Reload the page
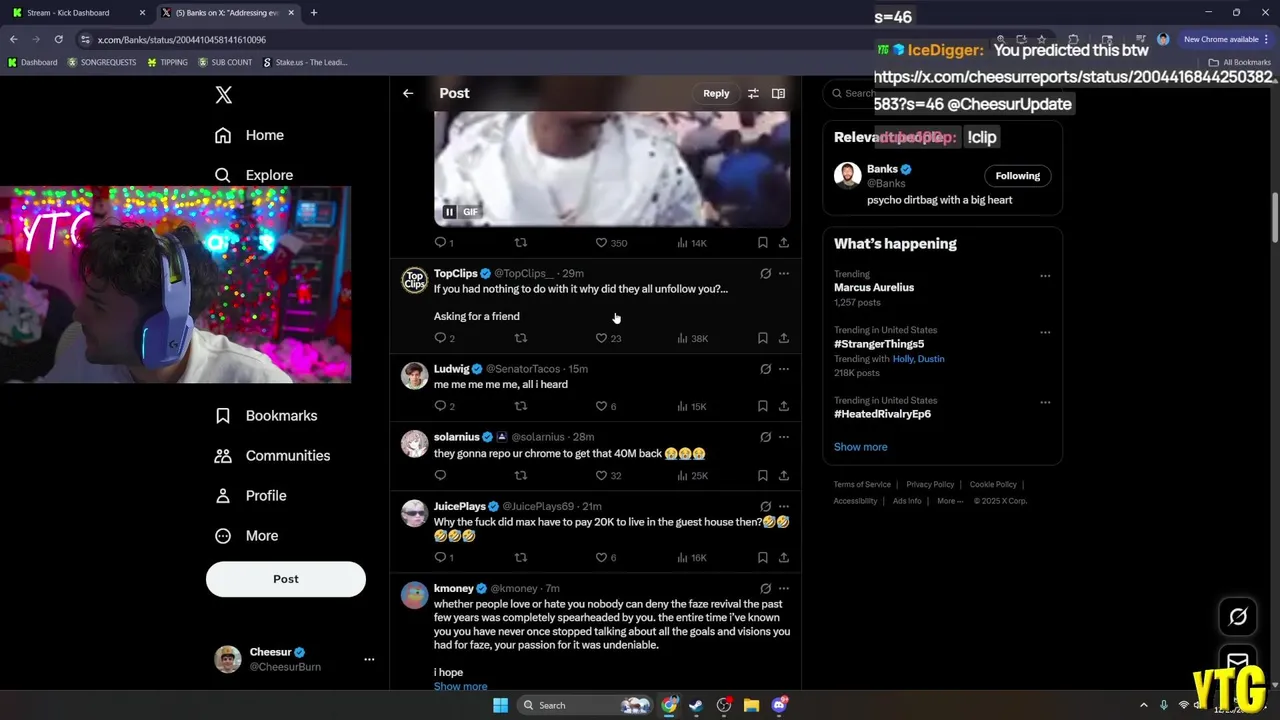This screenshot has width=1280, height=720. (x=59, y=39)
